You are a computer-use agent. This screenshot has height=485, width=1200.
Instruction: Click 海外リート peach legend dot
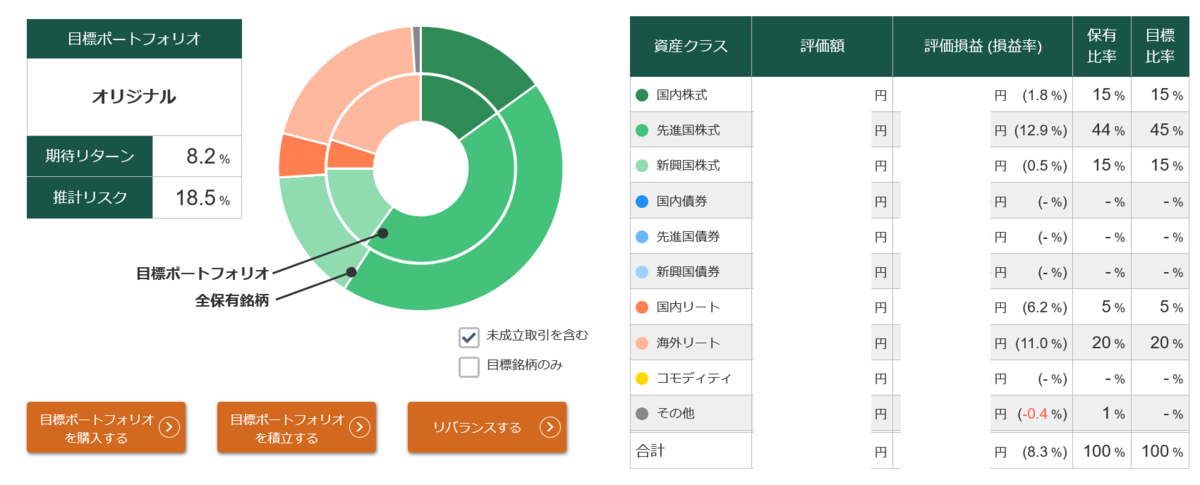coord(642,343)
